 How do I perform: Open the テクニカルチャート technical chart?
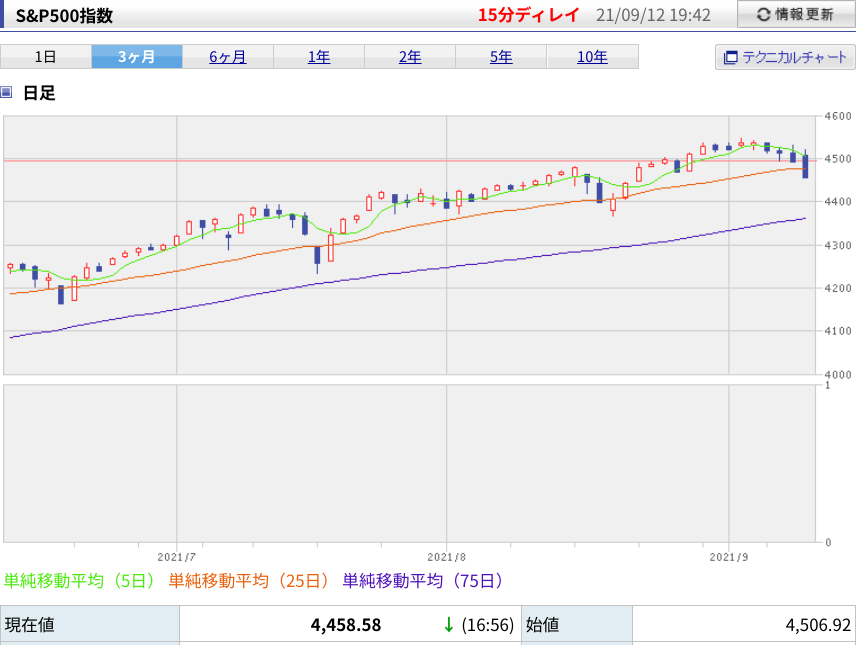[x=785, y=57]
